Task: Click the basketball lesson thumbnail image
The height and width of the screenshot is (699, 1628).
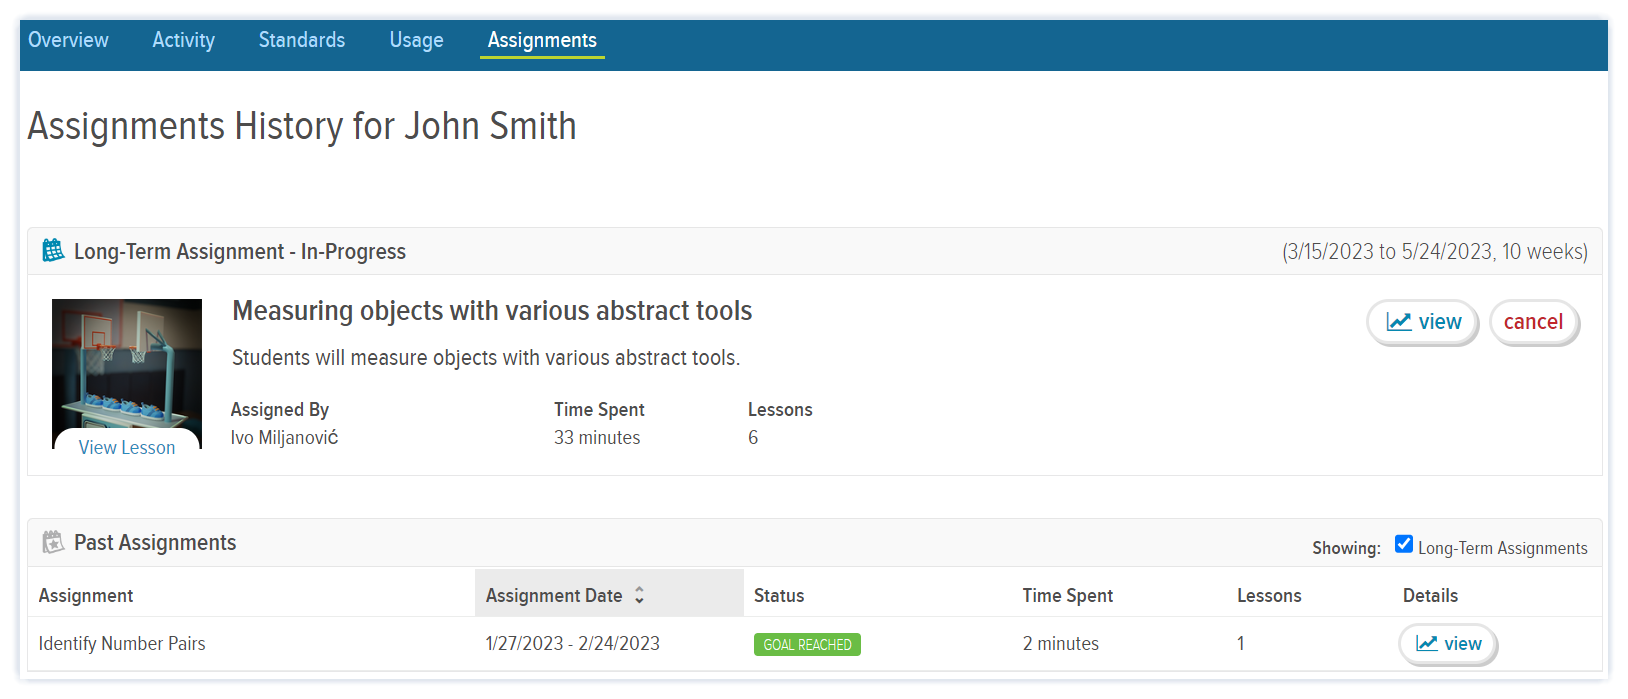Action: (127, 364)
